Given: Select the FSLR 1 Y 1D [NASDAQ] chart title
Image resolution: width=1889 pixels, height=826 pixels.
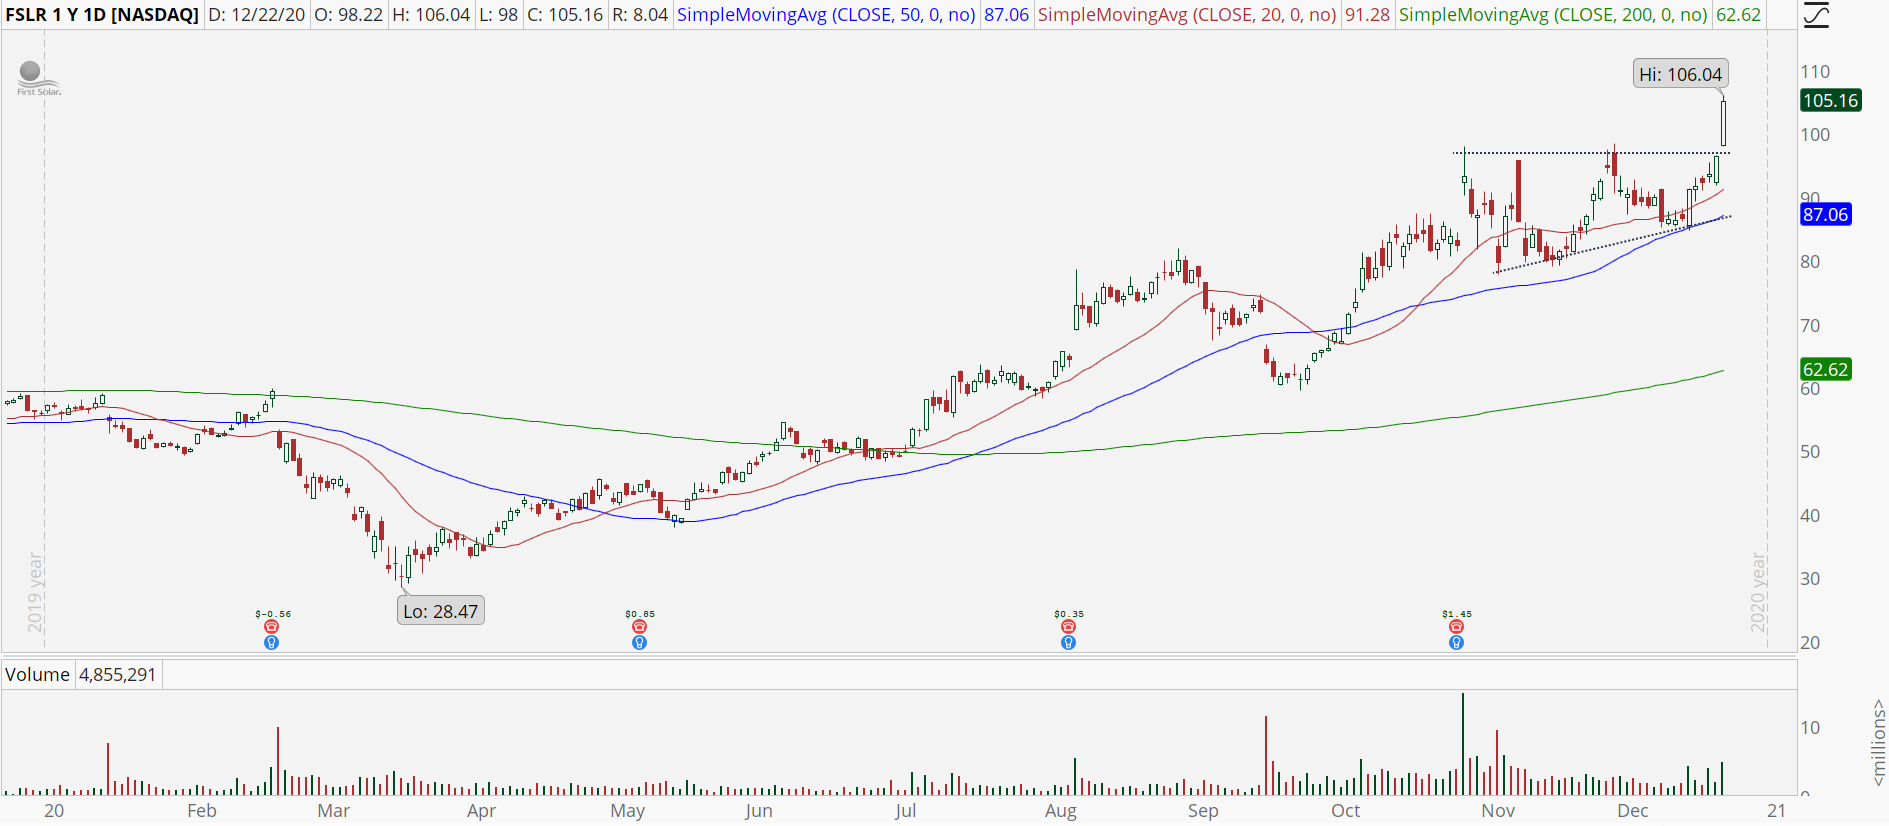Looking at the screenshot, I should pyautogui.click(x=102, y=15).
